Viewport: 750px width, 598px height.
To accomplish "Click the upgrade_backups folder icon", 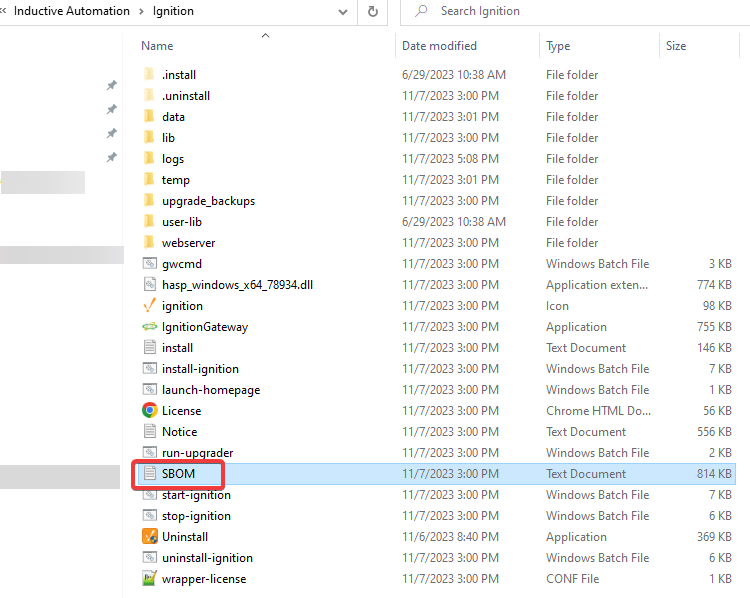I will [149, 200].
